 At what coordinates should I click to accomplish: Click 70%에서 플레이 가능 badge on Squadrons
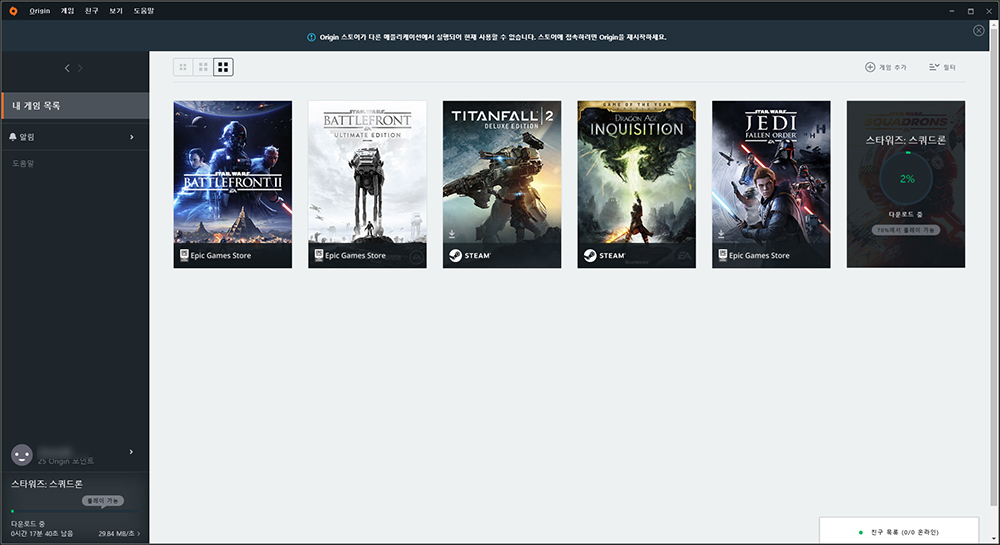click(x=906, y=230)
